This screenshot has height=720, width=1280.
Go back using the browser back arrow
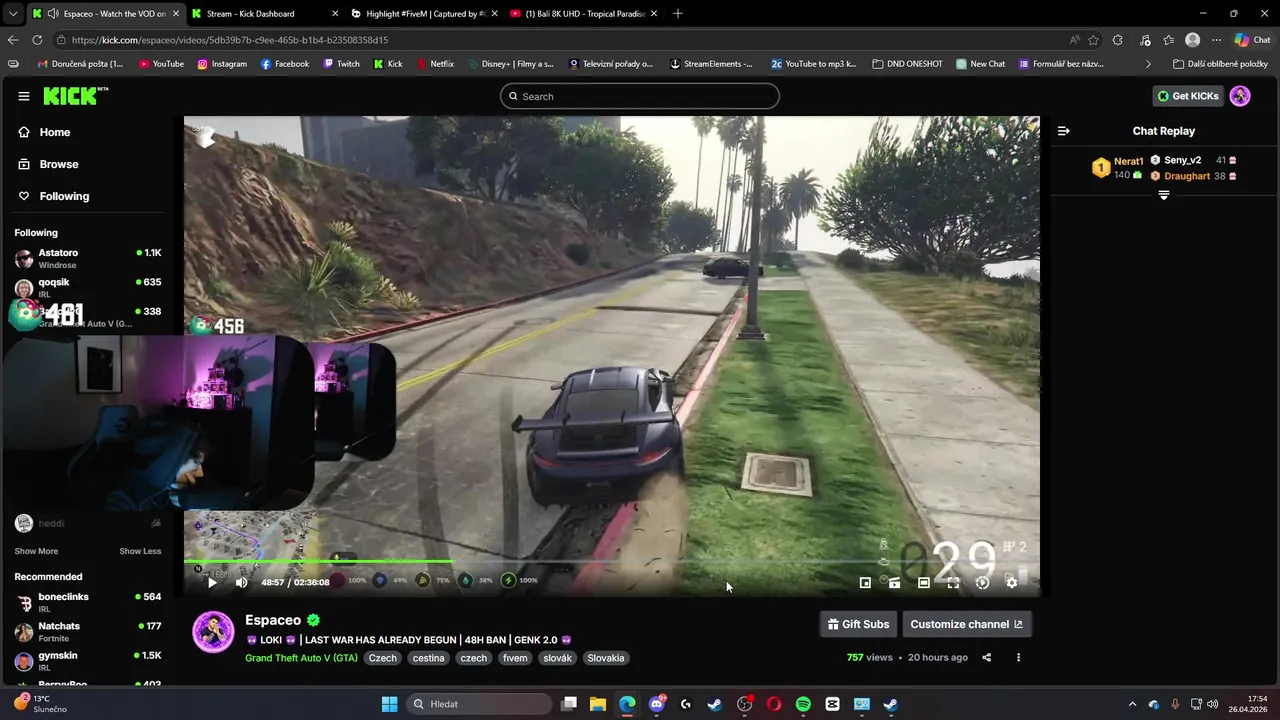[x=13, y=40]
